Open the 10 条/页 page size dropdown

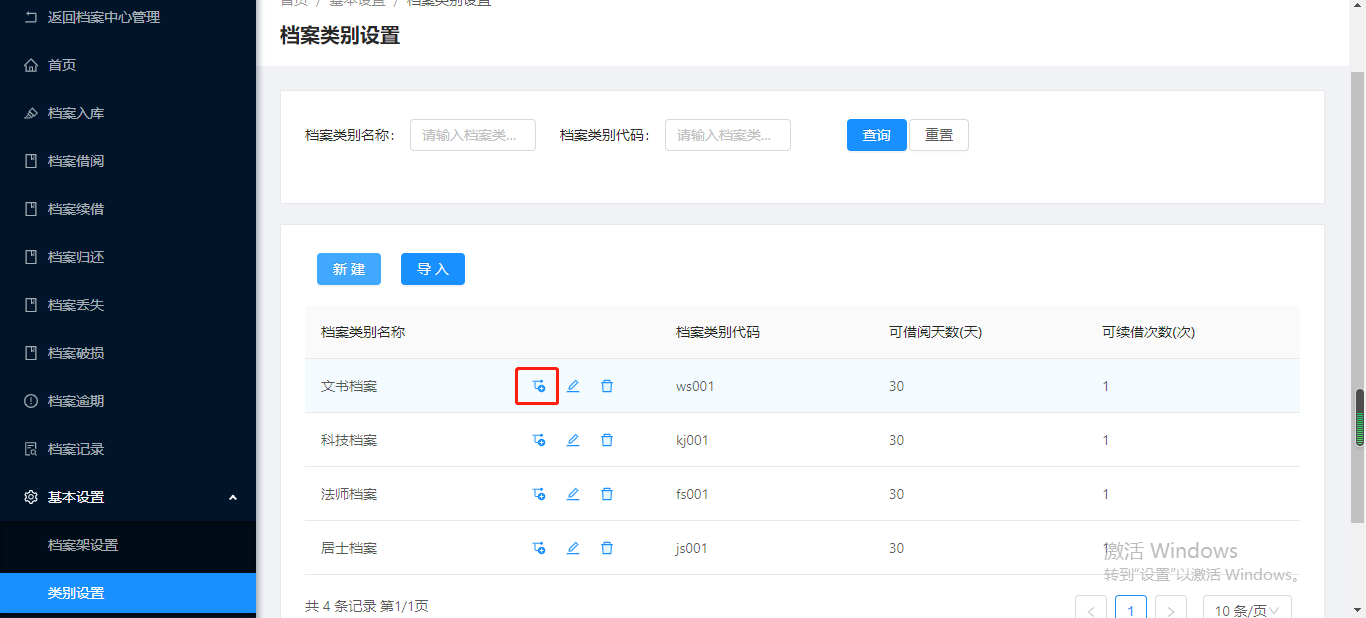[1247, 611]
